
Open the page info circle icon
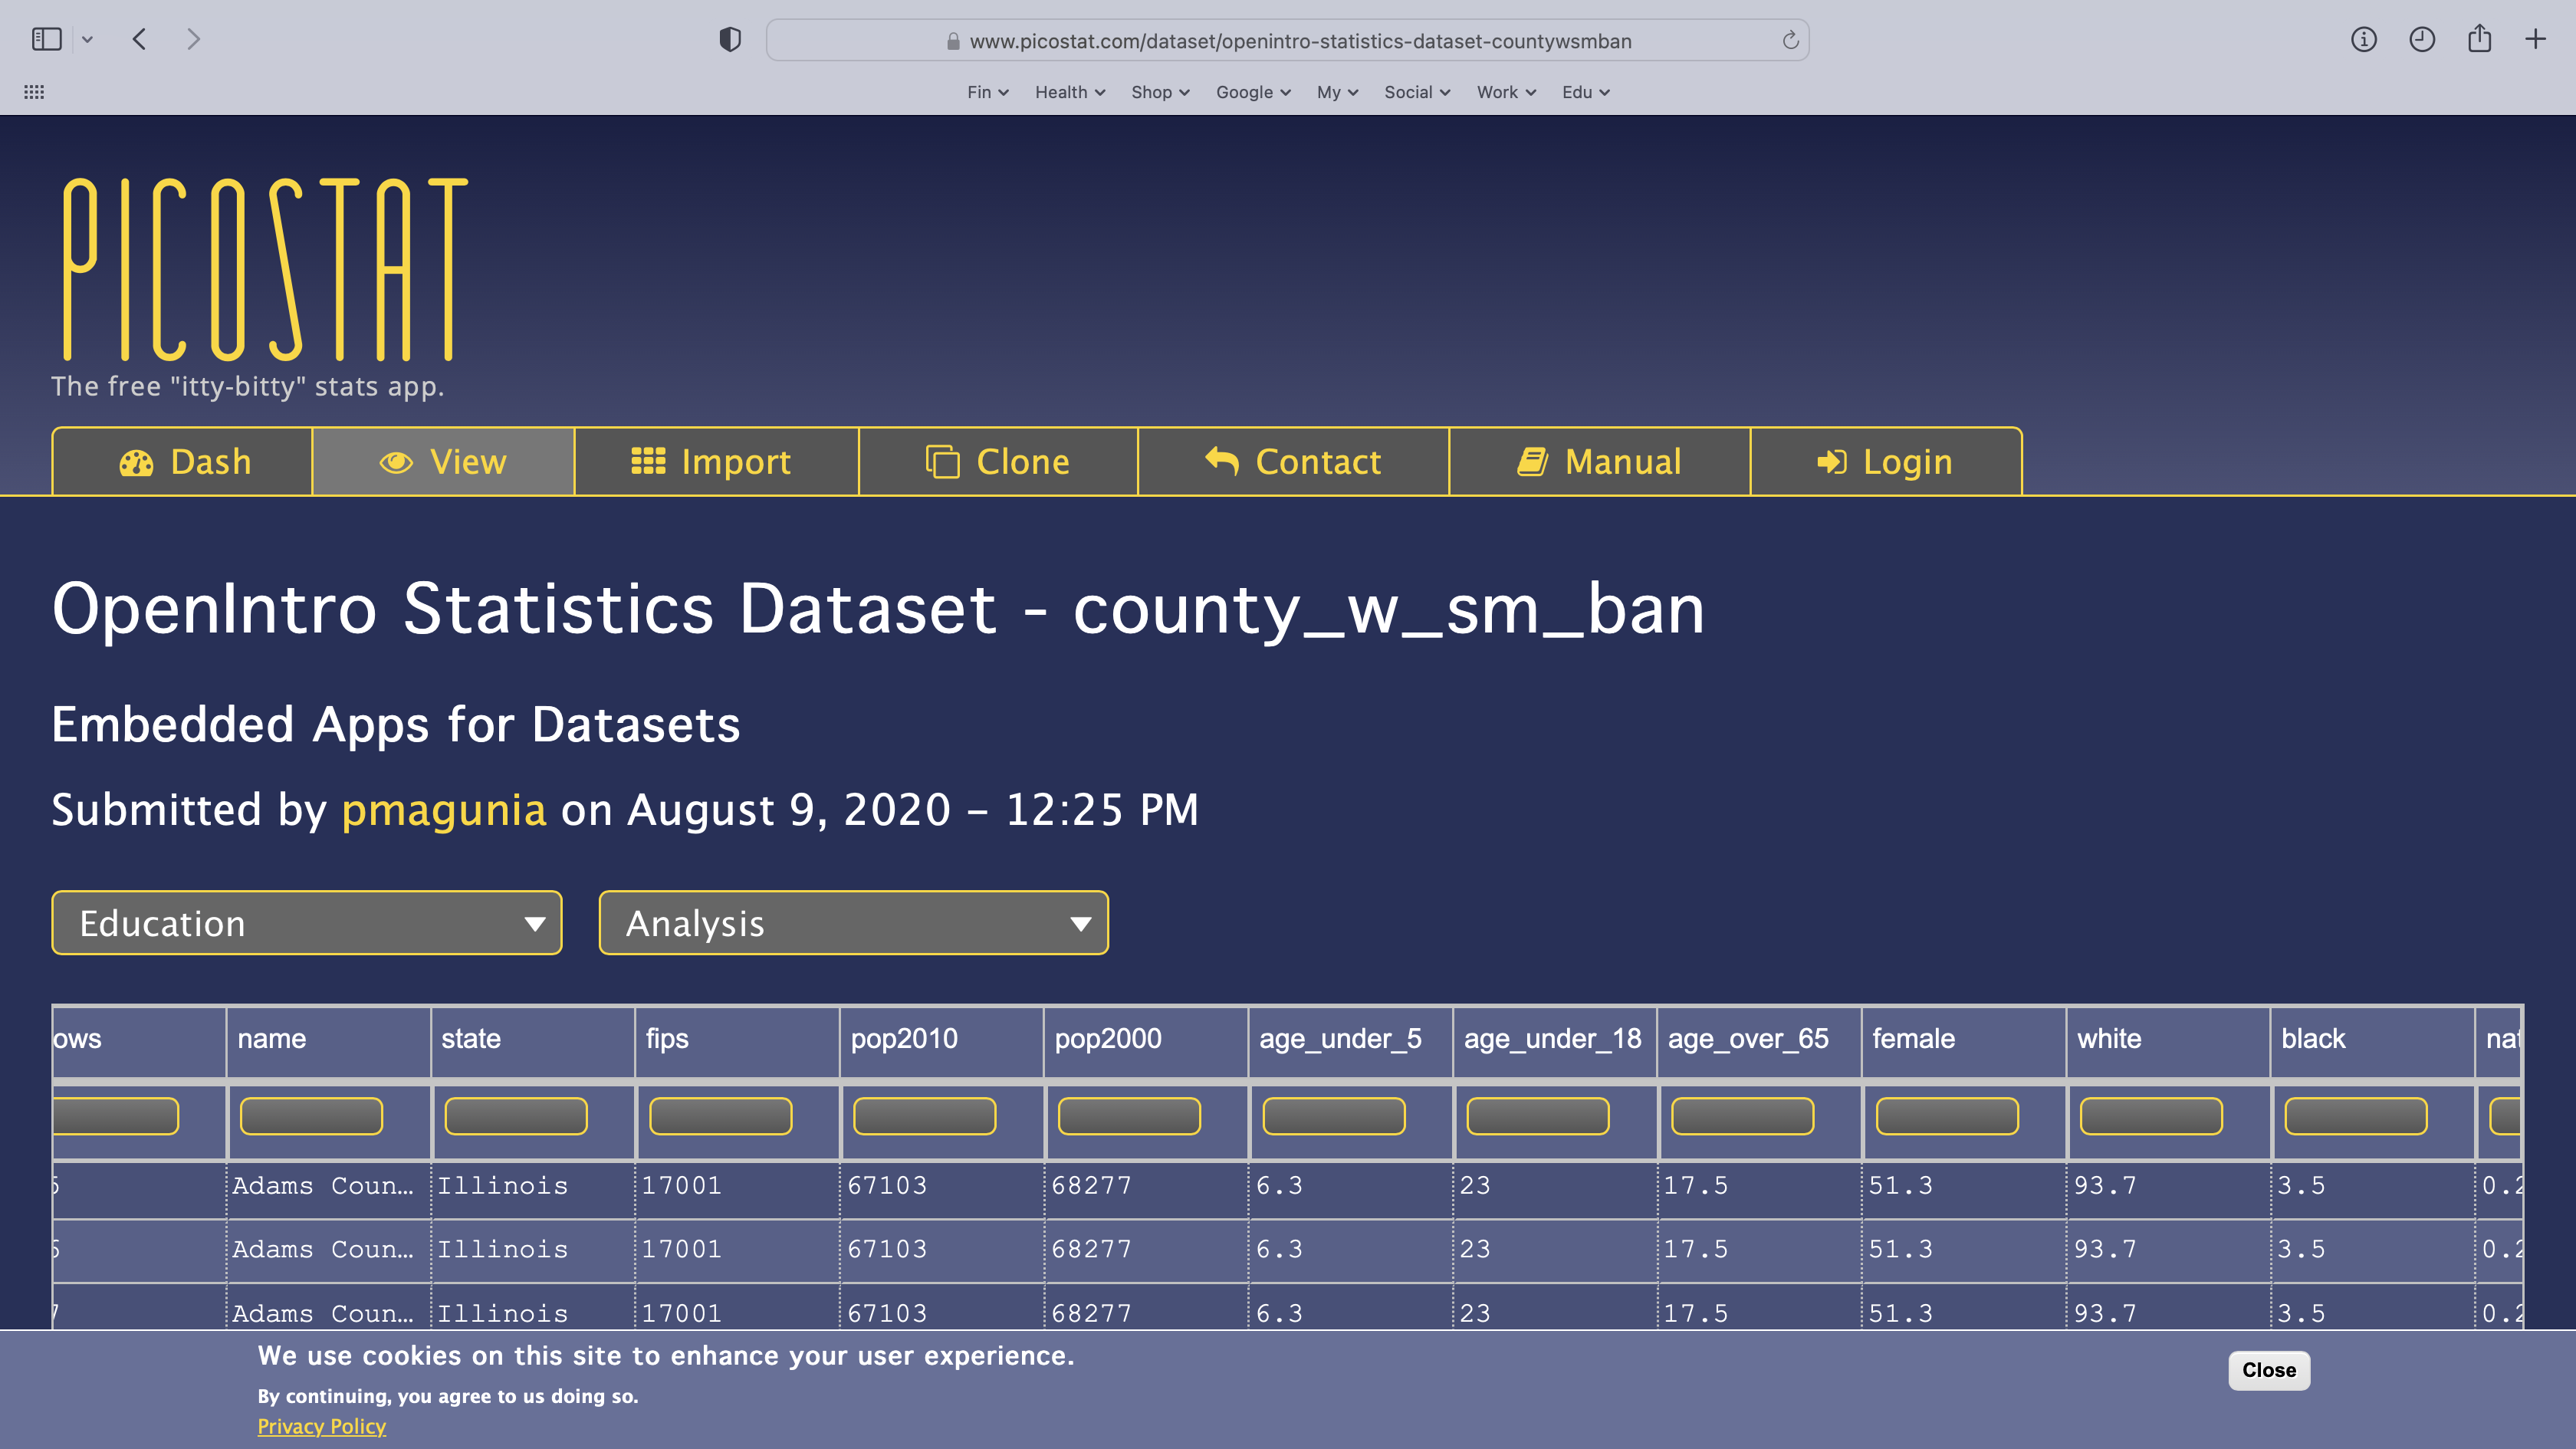point(2363,39)
